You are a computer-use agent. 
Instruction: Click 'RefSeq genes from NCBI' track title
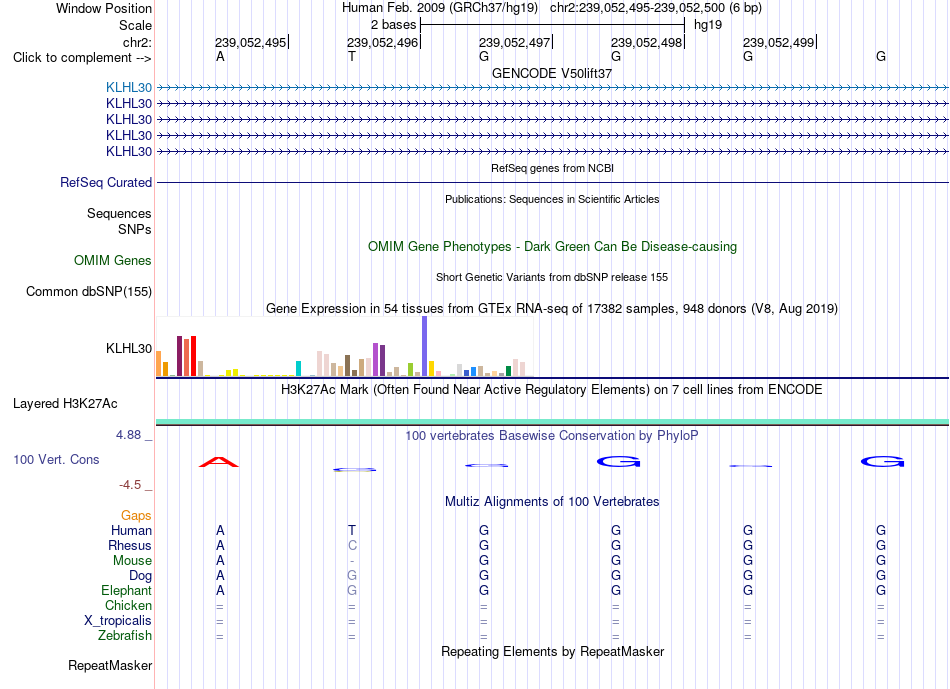(x=552, y=168)
